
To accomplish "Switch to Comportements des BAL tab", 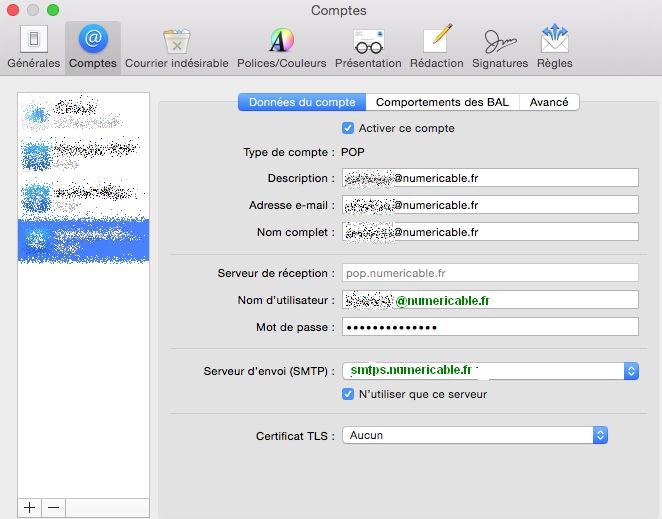I will [442, 102].
